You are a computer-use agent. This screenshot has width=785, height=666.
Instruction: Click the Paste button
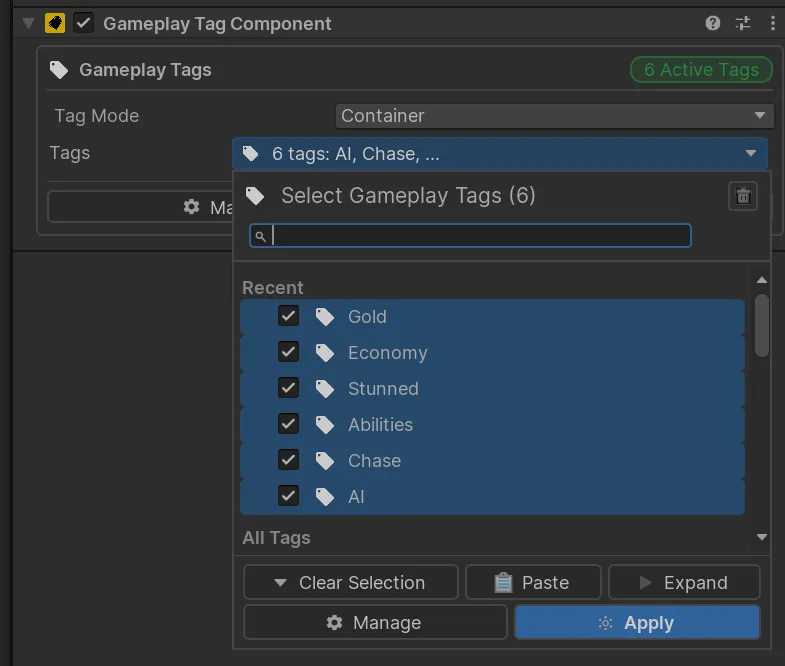click(533, 582)
